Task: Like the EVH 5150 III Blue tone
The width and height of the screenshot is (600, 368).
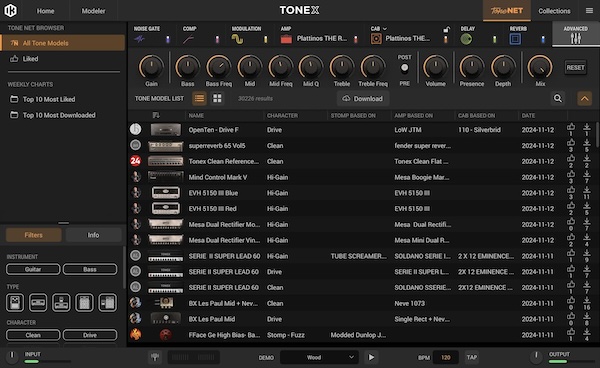Action: coord(571,191)
